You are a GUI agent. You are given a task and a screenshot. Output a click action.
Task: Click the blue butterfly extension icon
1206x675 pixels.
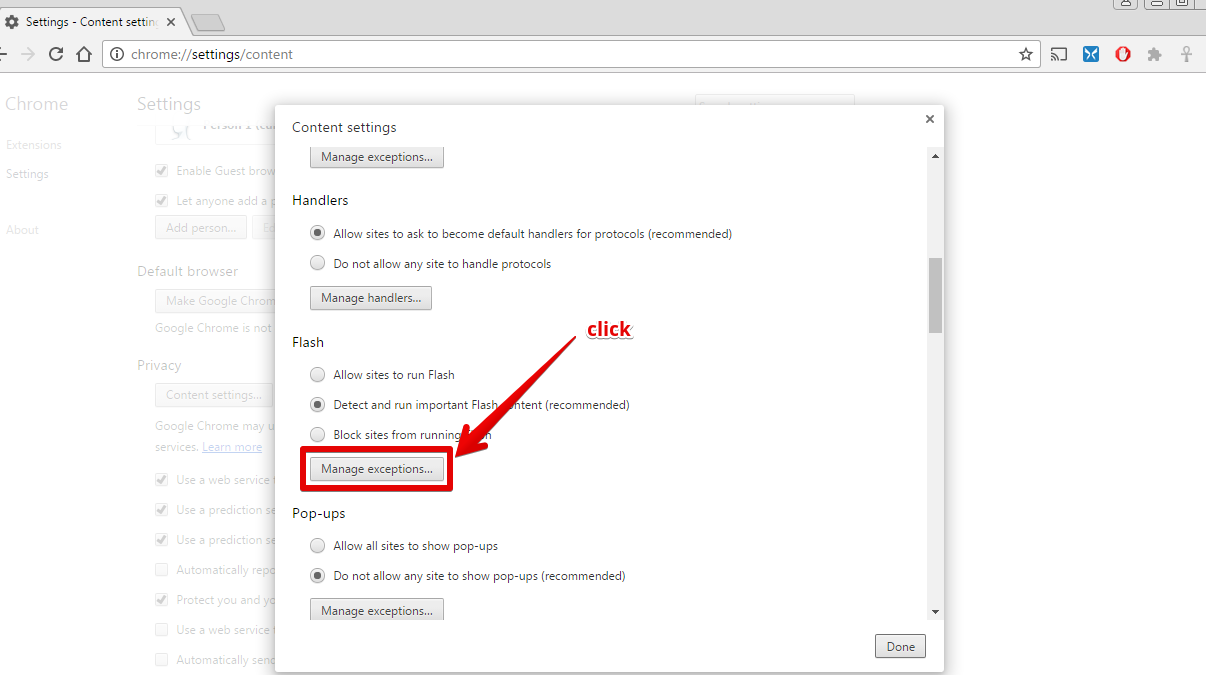[1091, 54]
